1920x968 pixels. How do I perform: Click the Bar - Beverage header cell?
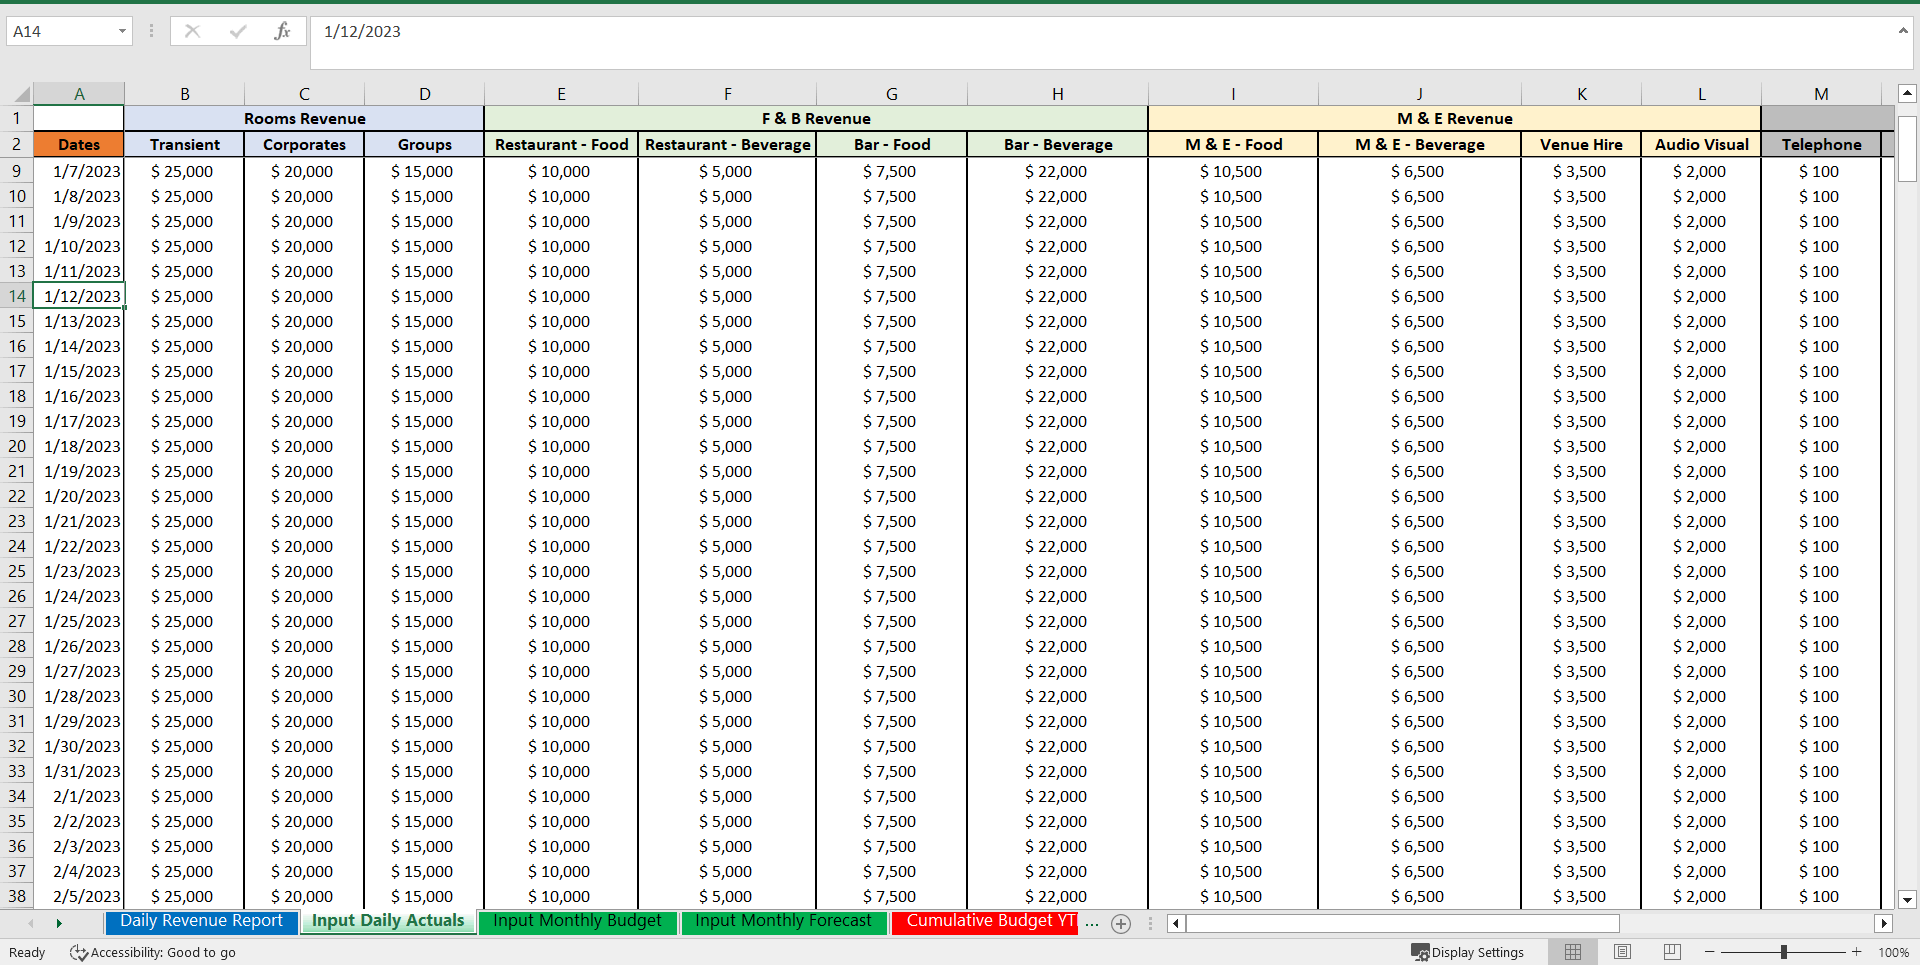1058,144
